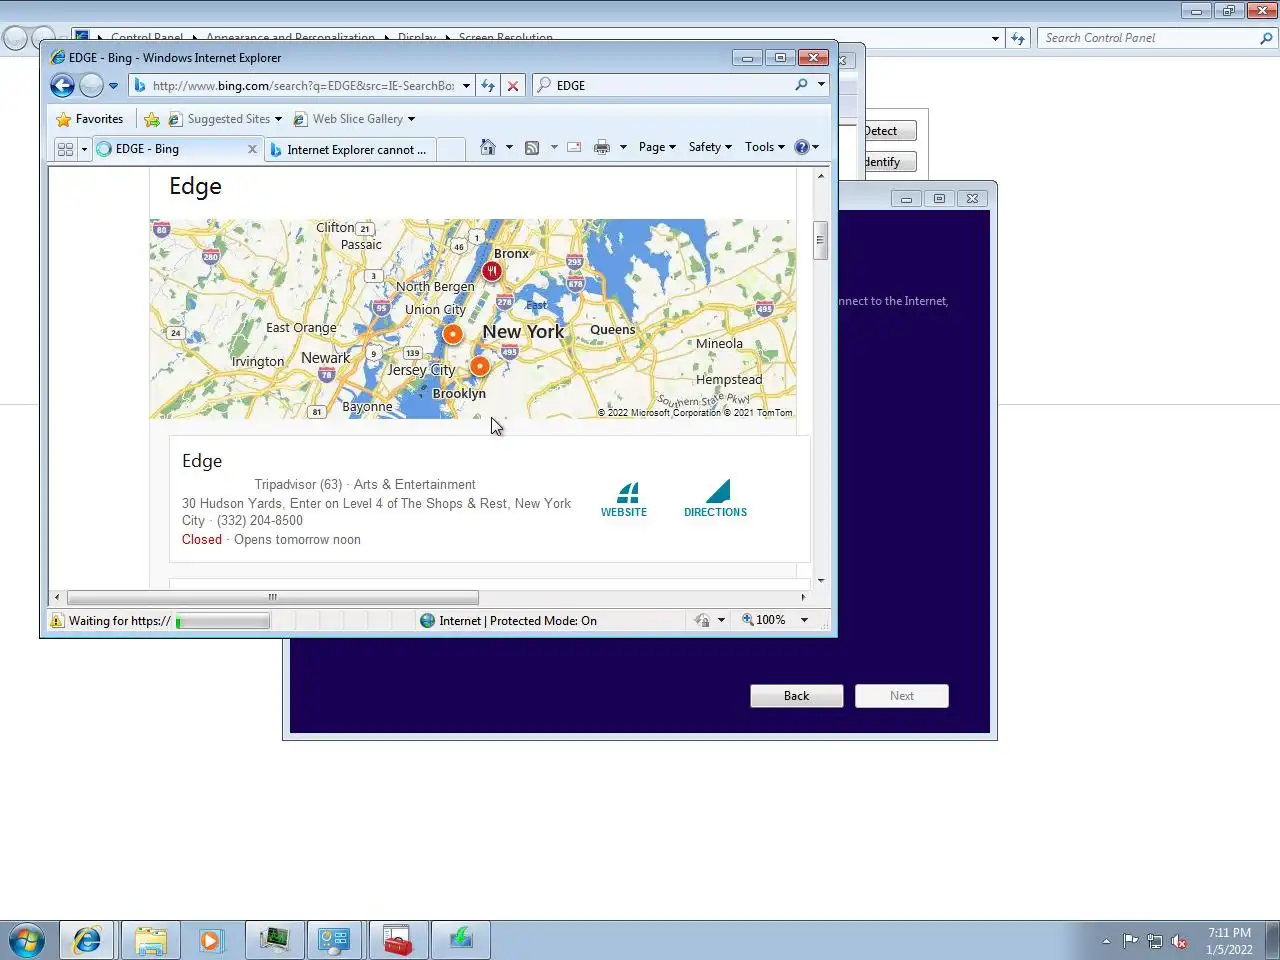Open the Windows Start orb
The height and width of the screenshot is (960, 1280).
[27, 941]
